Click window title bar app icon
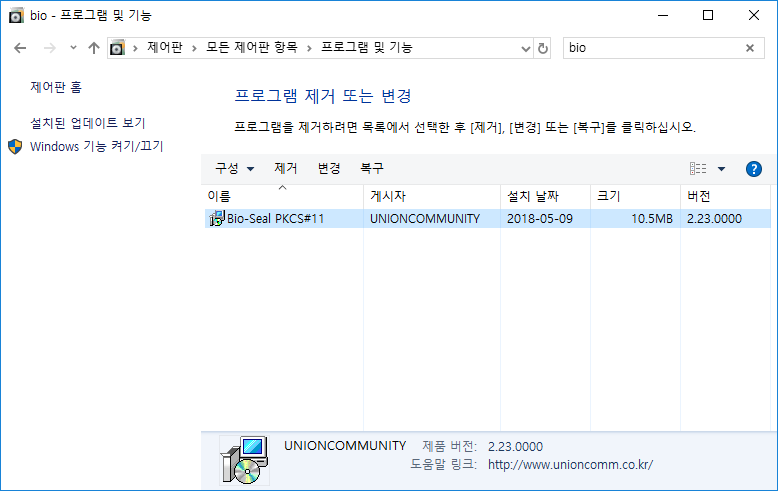Viewport: 778px width, 491px height. coord(16,15)
